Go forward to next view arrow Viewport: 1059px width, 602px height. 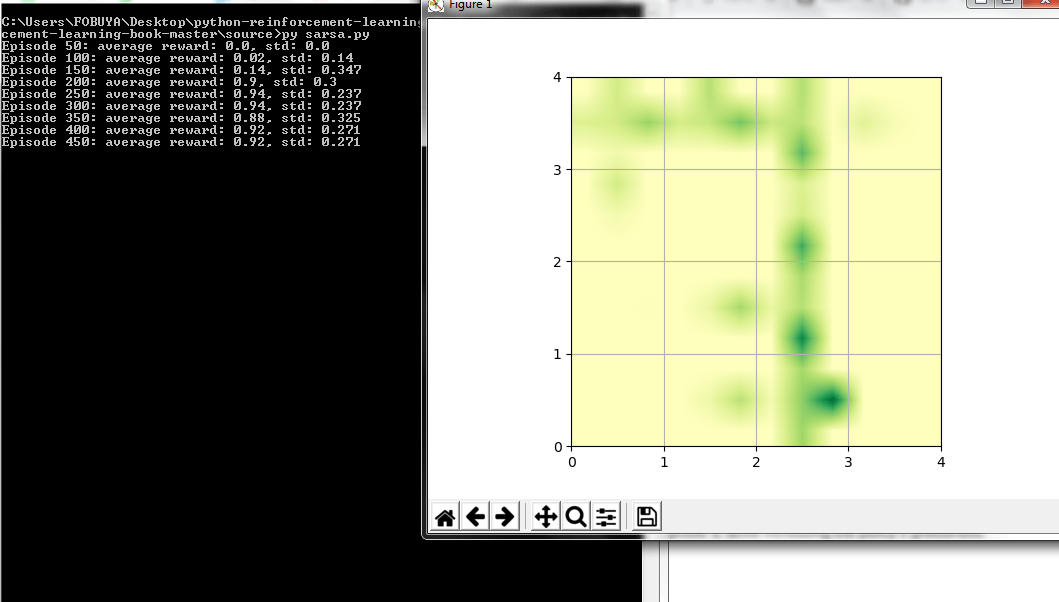(505, 518)
